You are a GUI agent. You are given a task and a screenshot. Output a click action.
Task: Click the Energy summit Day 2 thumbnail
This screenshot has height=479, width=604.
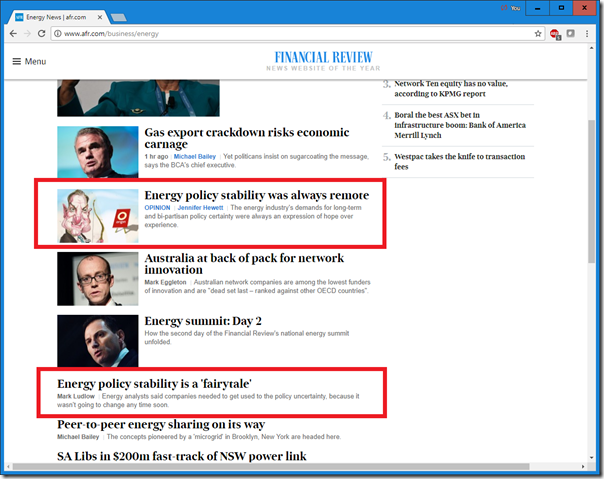coord(98,341)
